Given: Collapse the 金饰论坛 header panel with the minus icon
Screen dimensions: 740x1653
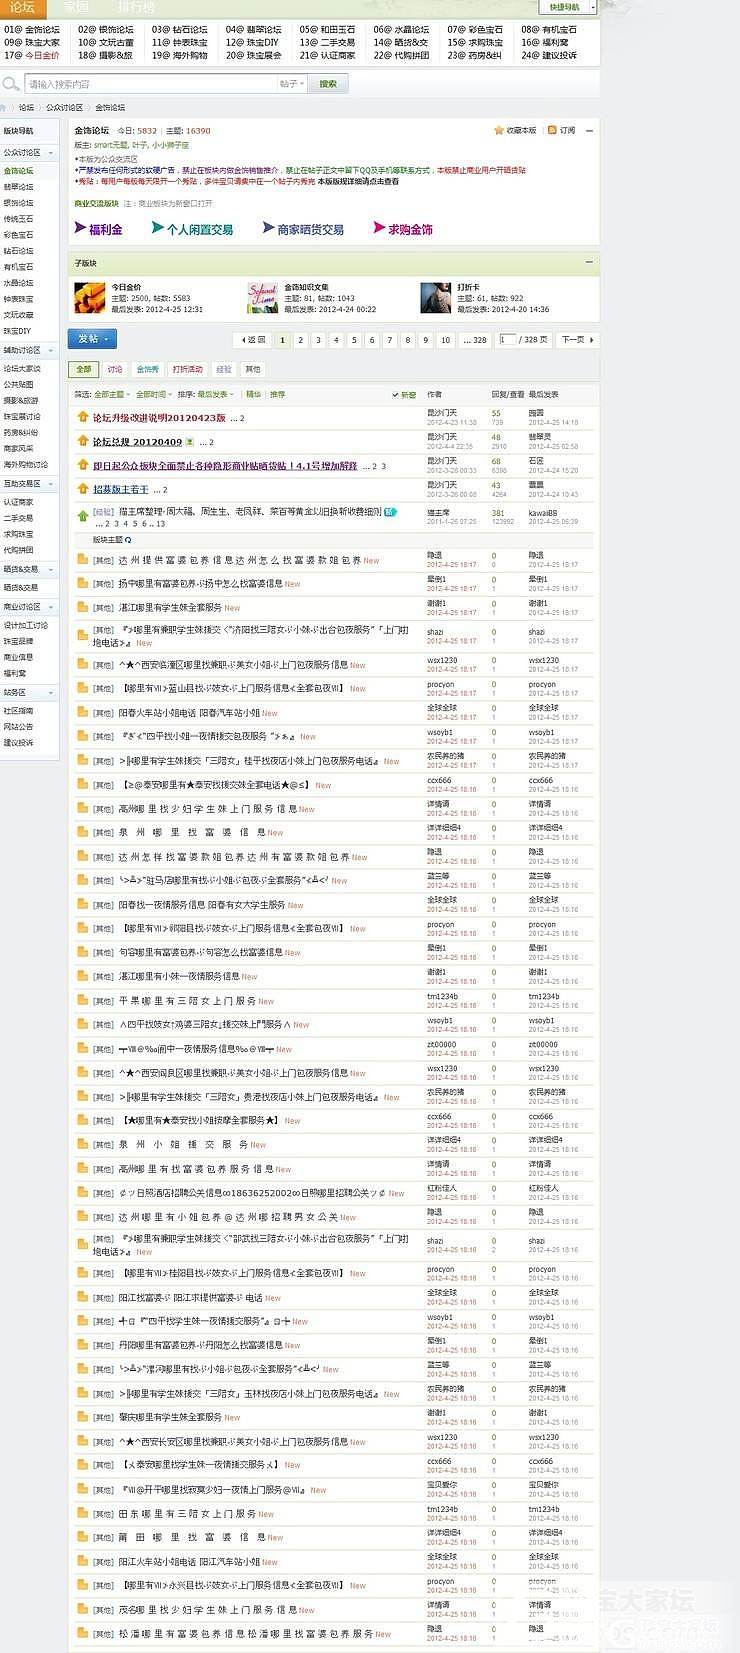Looking at the screenshot, I should pos(589,130).
